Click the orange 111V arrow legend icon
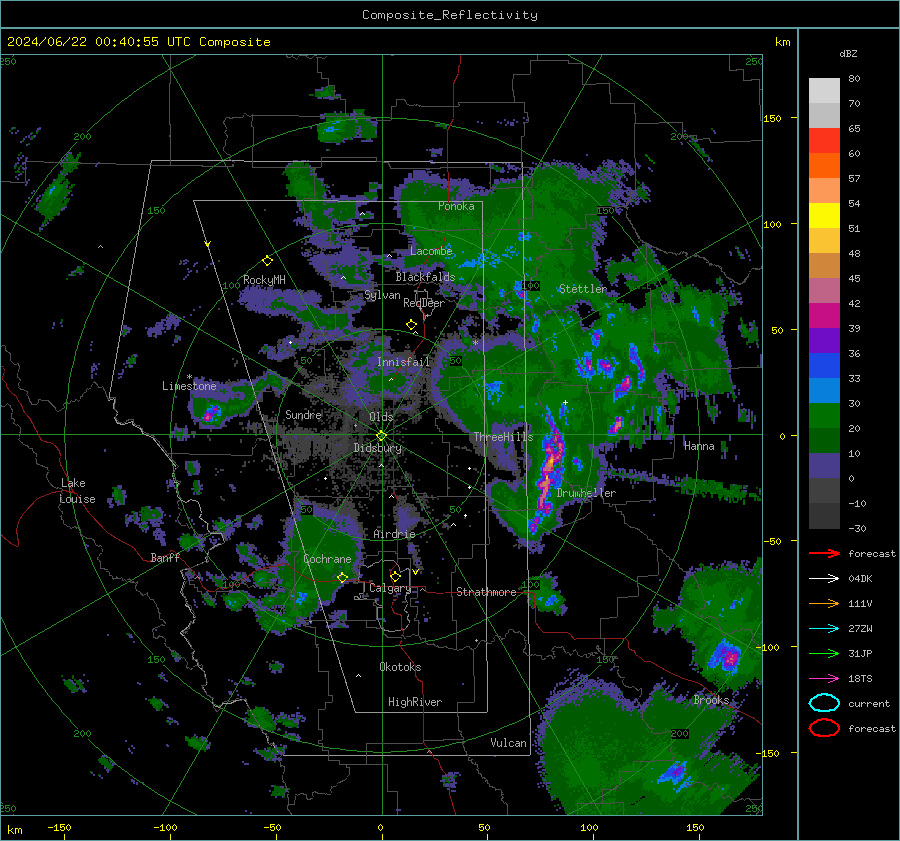Screen dimensions: 900x841 [824, 603]
